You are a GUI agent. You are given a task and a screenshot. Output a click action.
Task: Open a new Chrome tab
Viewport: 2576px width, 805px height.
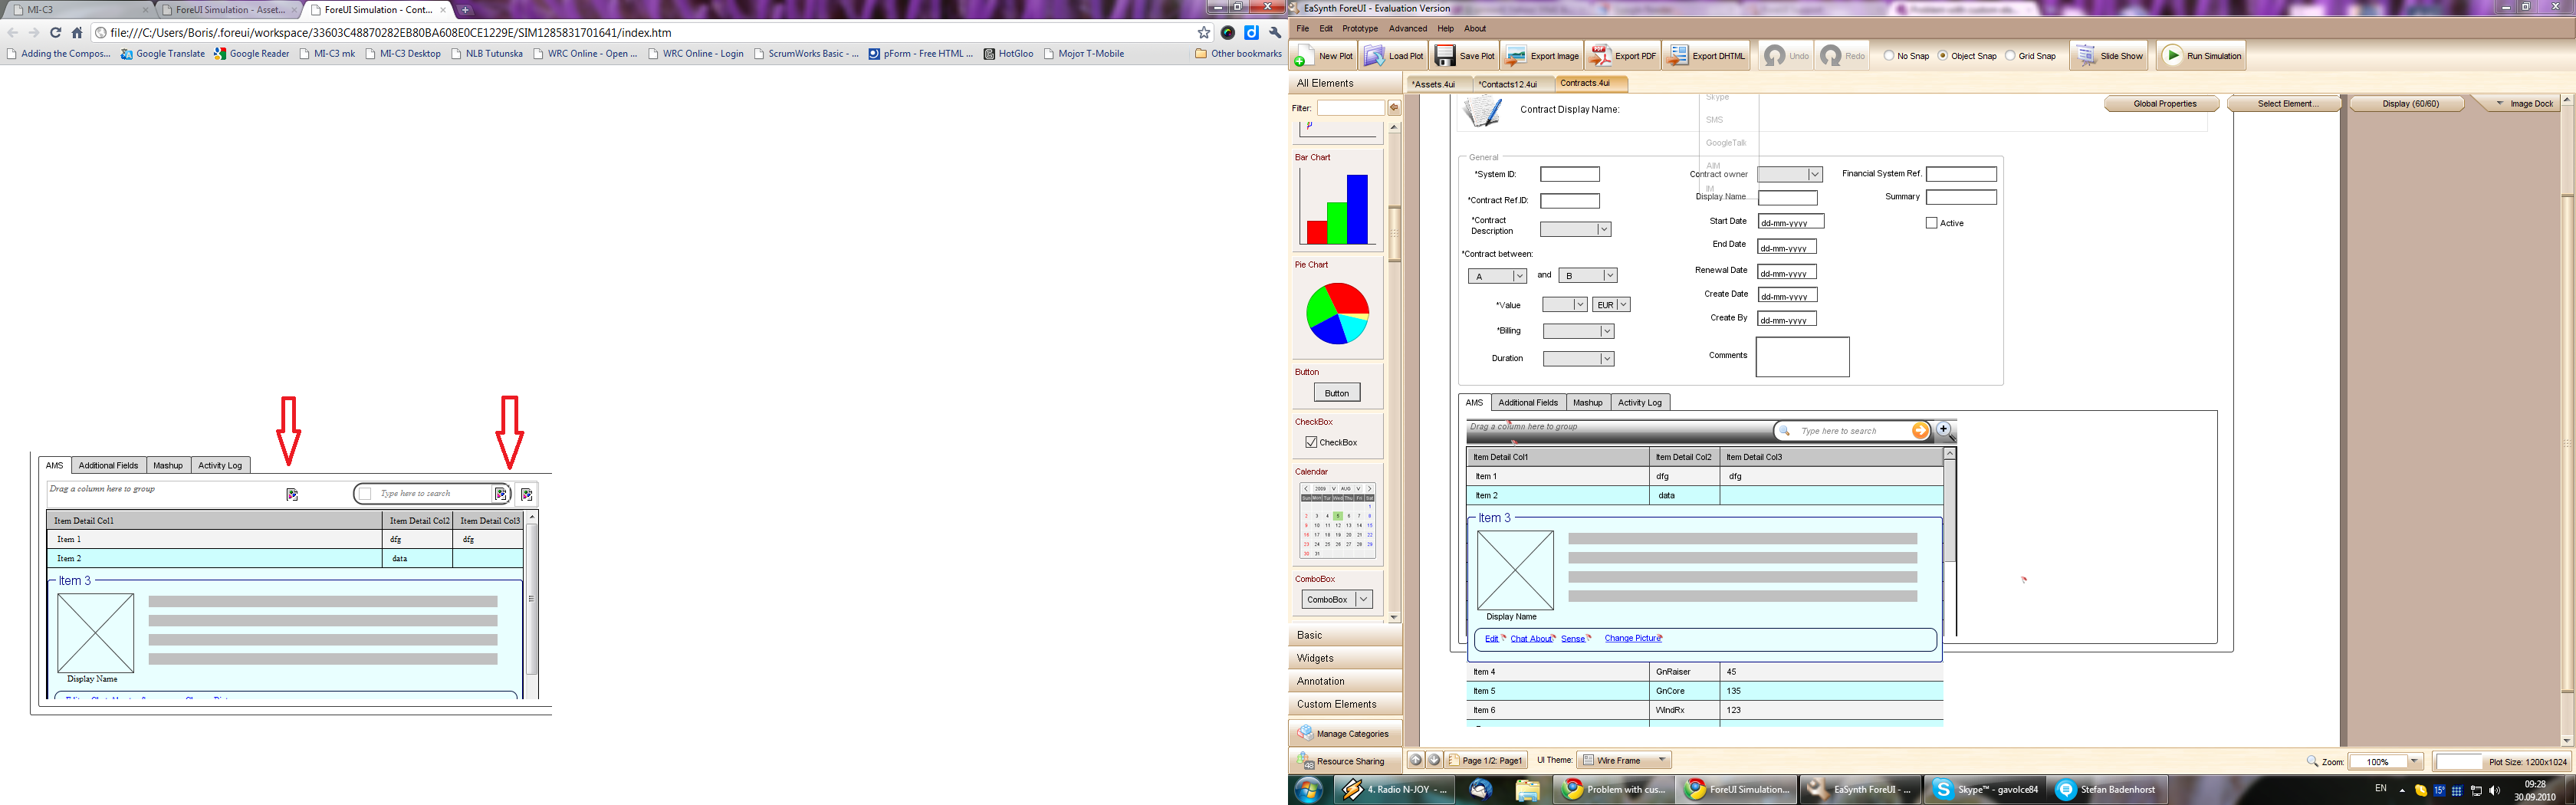[465, 10]
